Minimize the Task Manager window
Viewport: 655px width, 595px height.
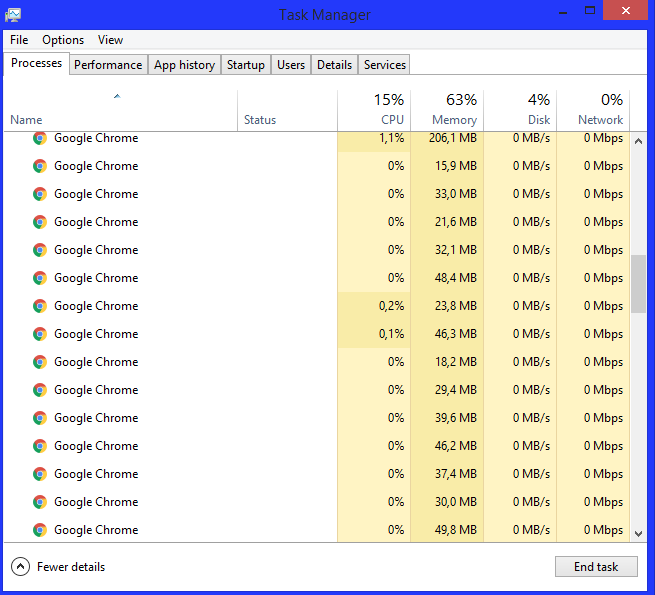pos(563,12)
